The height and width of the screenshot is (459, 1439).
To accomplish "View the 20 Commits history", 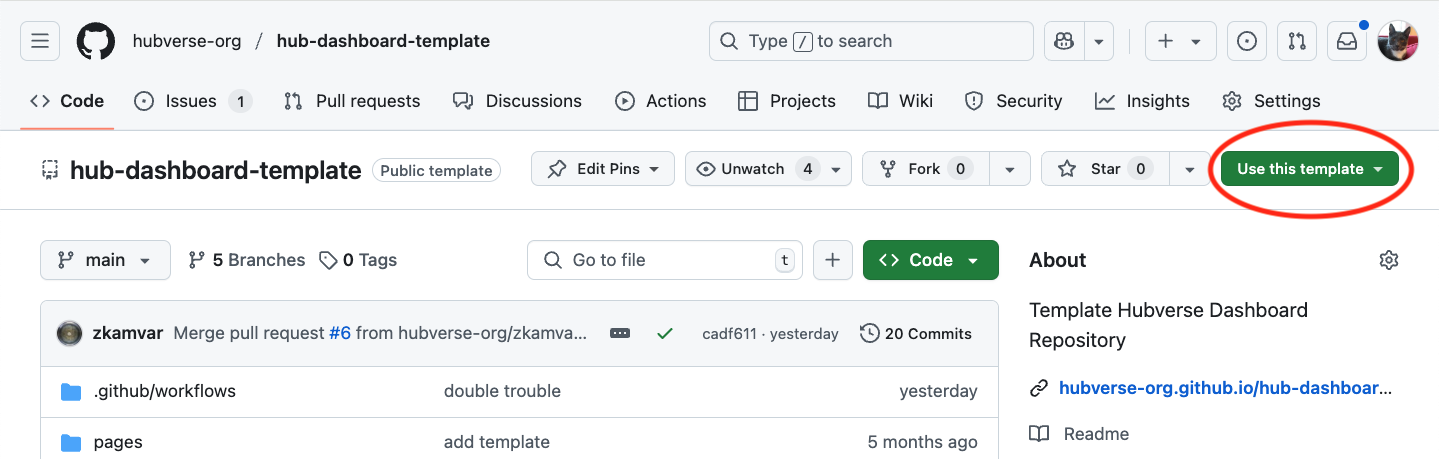I will (916, 333).
